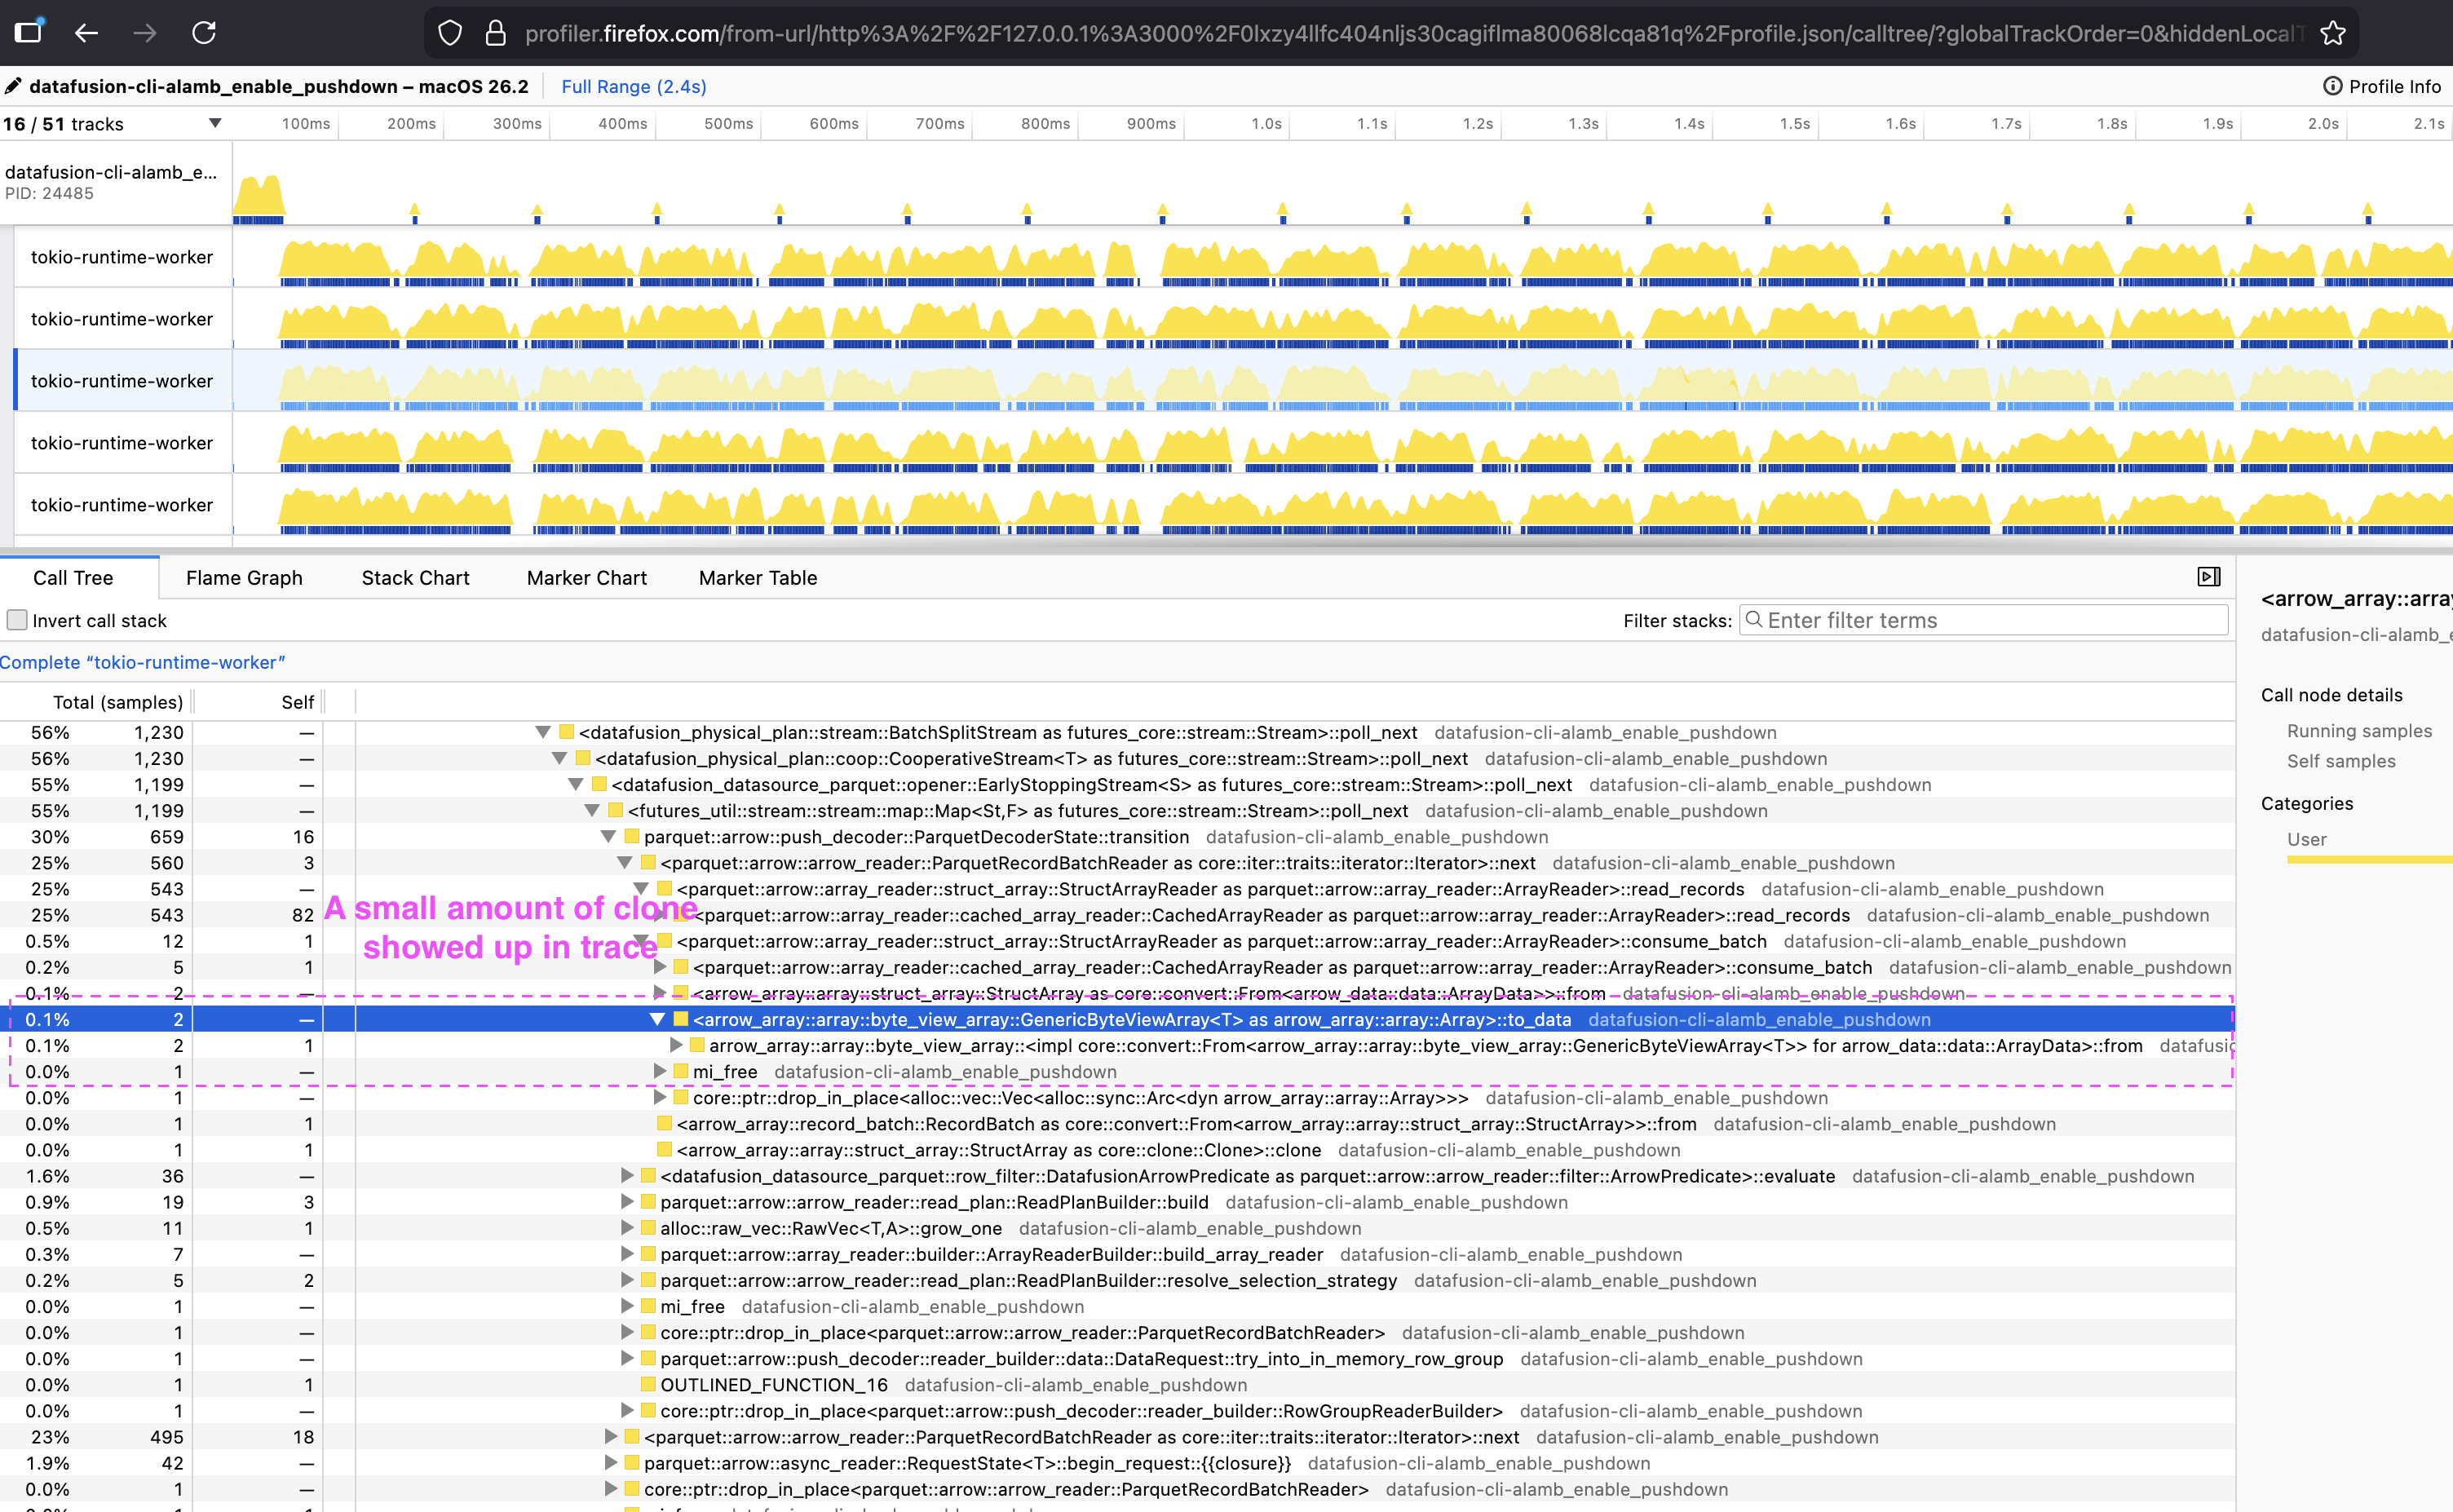
Task: Click the shield tracking protection icon
Action: [x=450, y=33]
